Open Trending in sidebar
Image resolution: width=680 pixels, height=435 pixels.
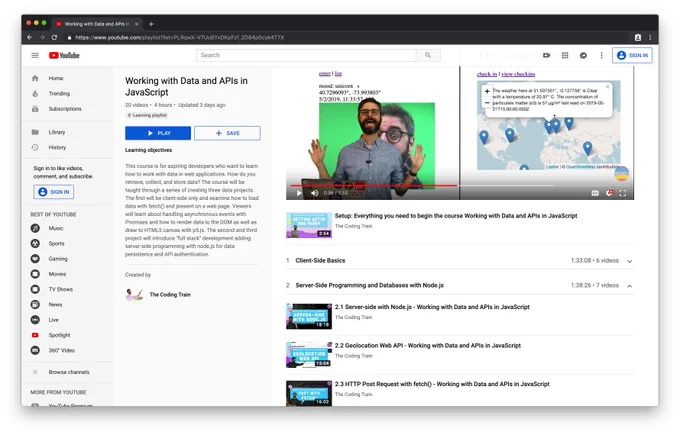[x=59, y=93]
